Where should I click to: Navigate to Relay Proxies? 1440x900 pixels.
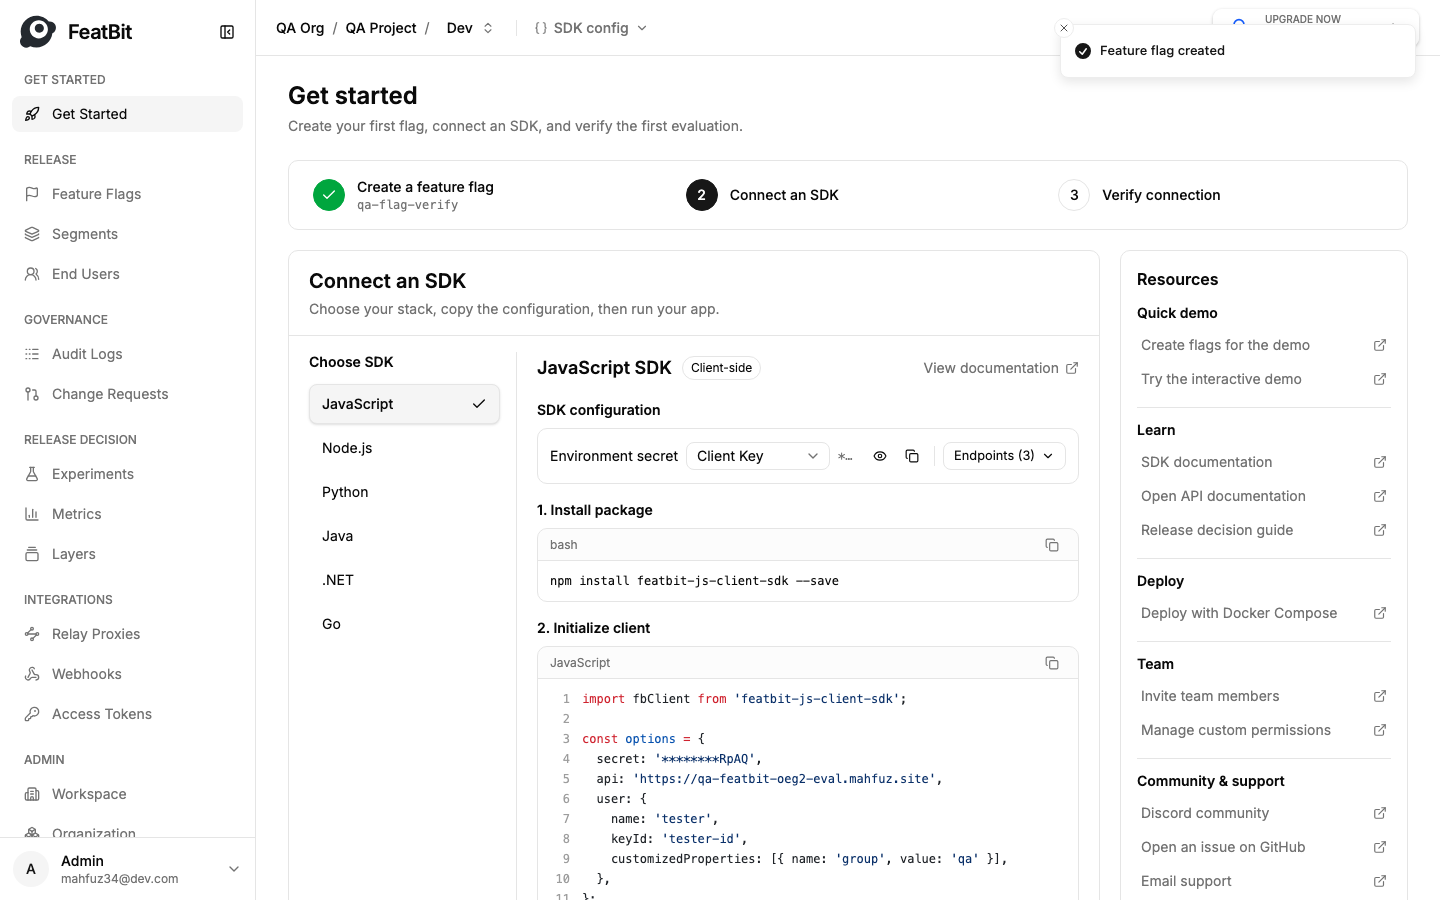coord(127,634)
